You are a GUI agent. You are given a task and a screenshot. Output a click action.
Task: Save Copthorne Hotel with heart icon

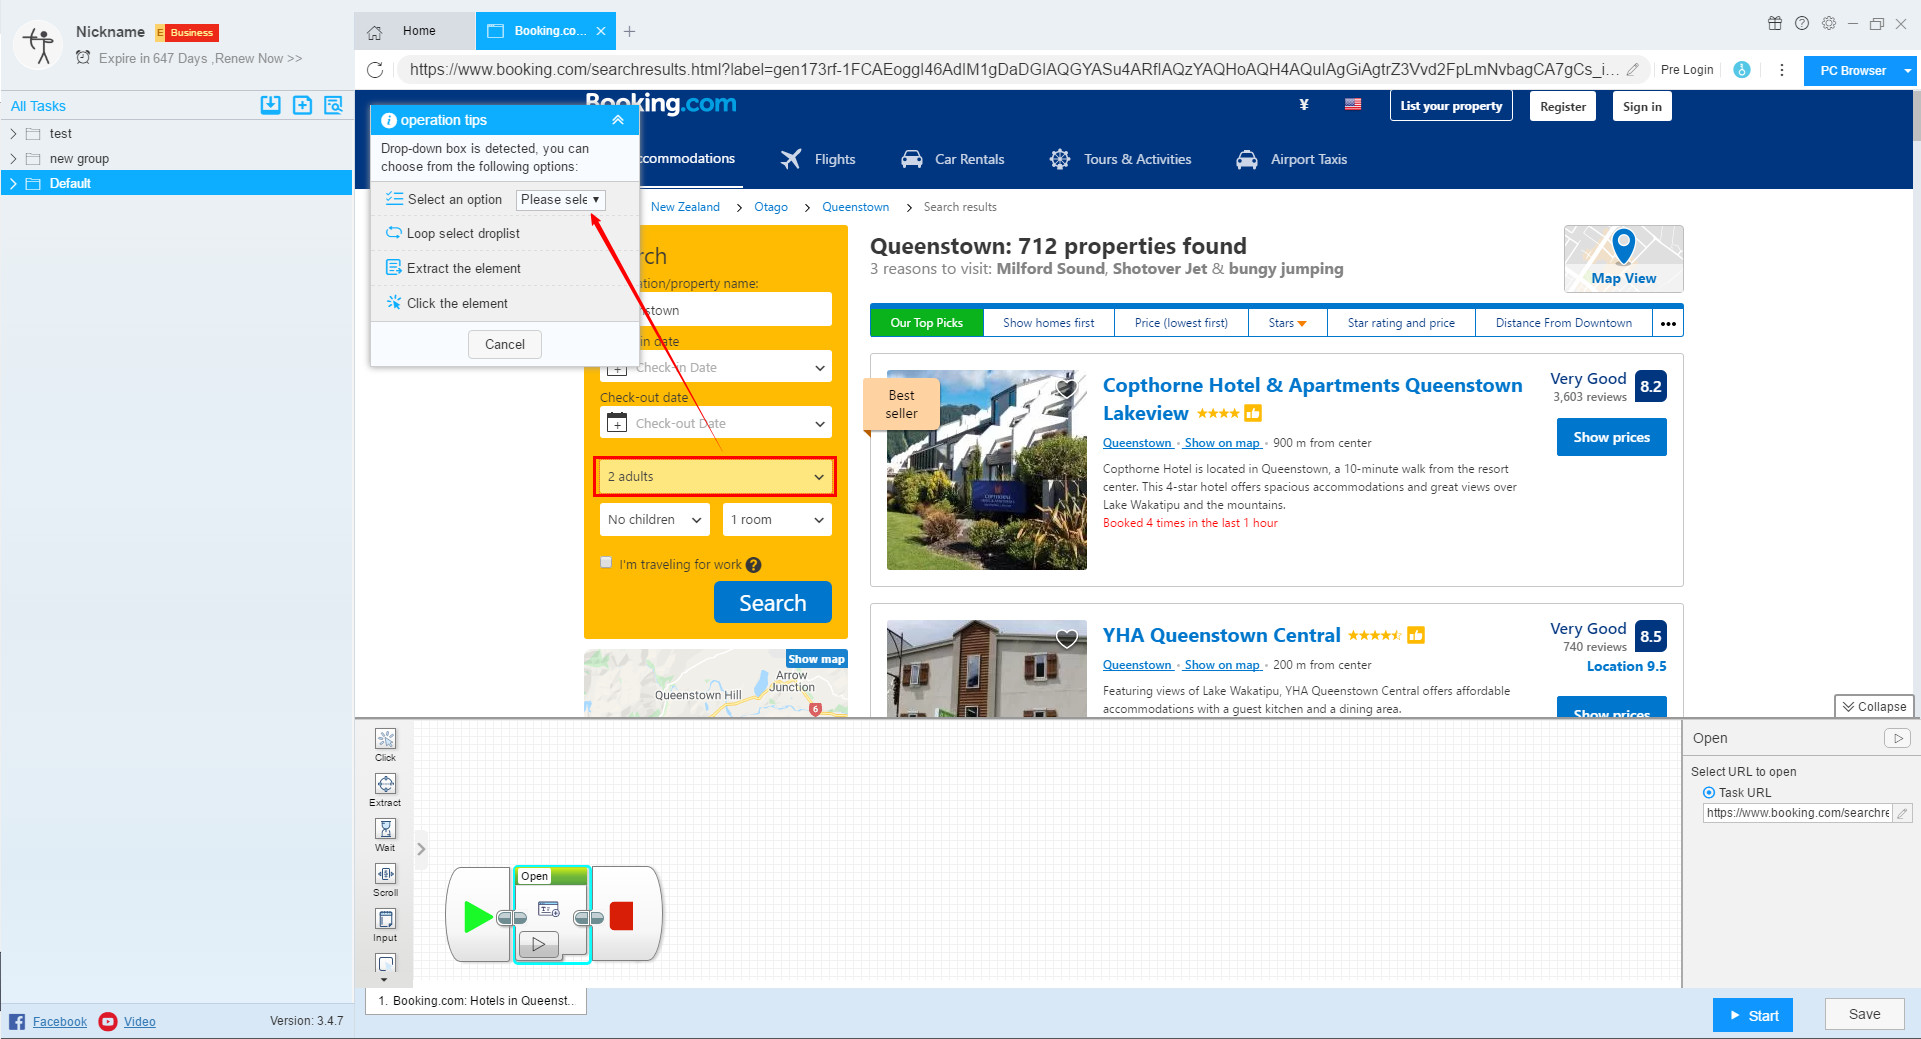click(1067, 389)
